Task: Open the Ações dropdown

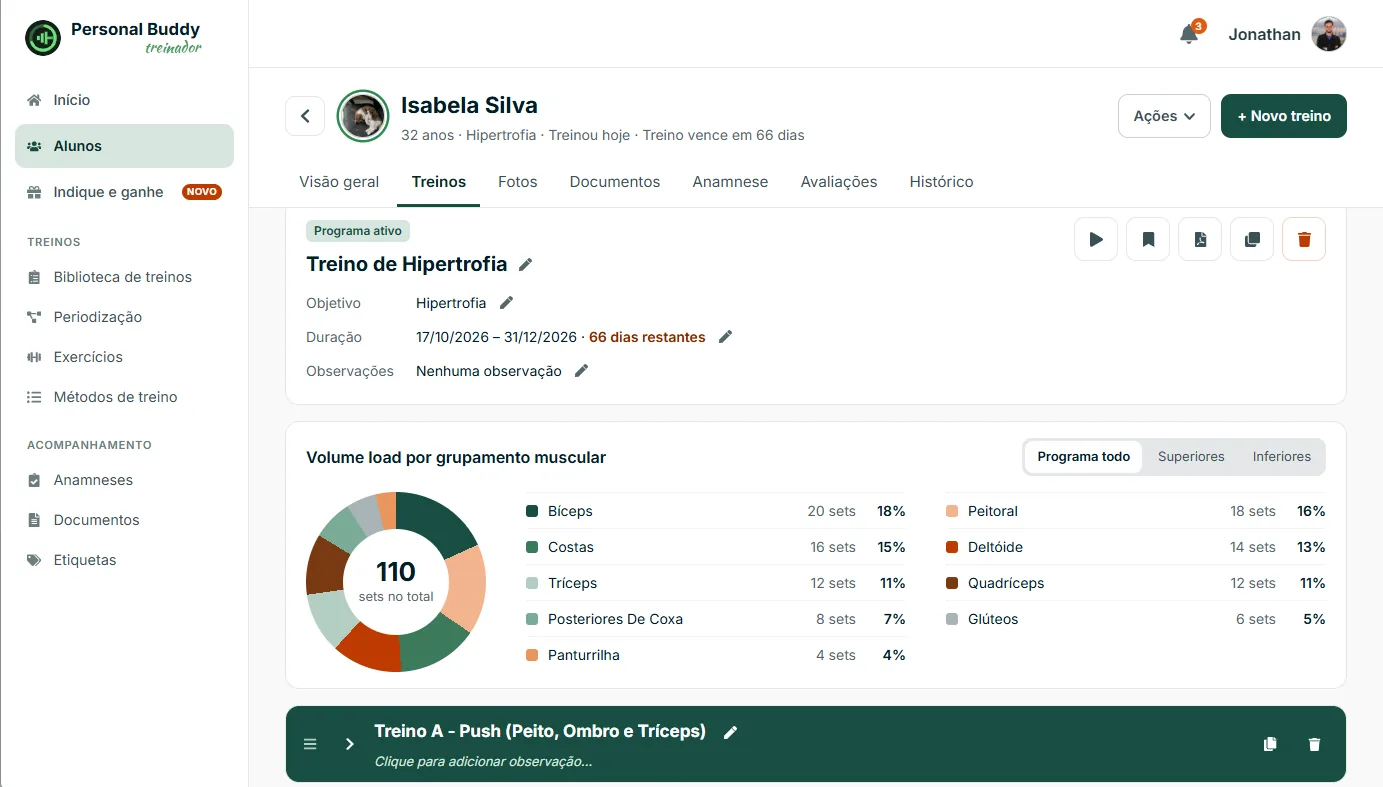Action: pos(1164,116)
